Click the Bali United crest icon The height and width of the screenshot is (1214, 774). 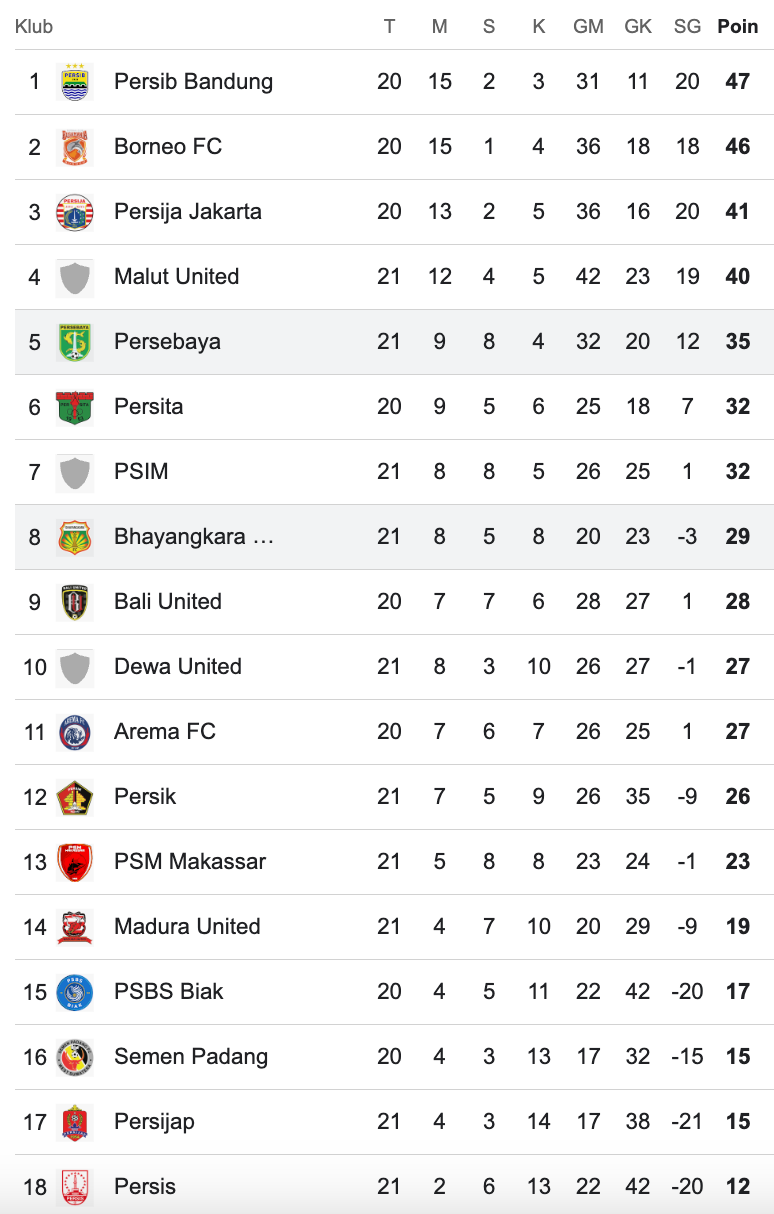coord(75,602)
